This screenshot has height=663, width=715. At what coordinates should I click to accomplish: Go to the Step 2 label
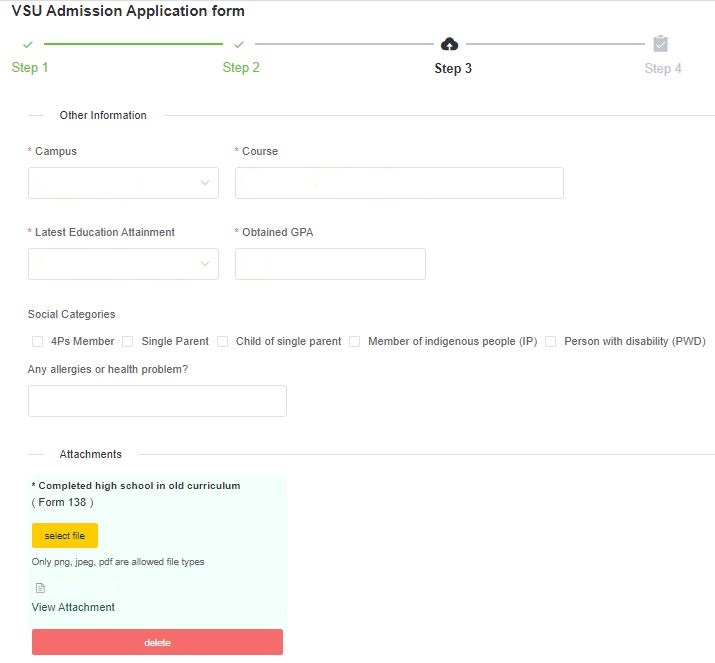click(x=241, y=67)
